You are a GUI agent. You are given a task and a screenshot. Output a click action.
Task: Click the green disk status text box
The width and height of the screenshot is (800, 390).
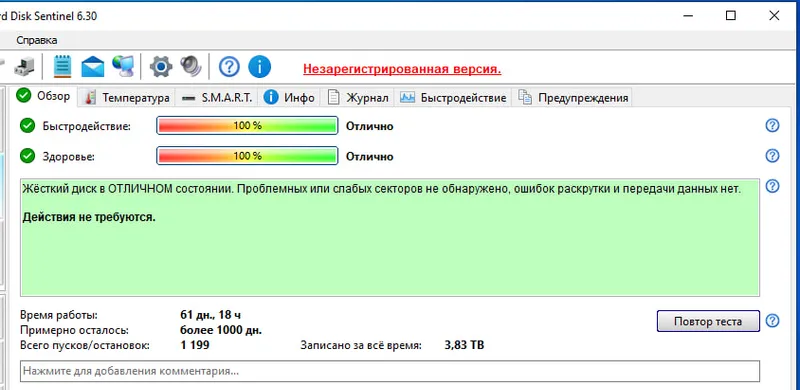point(390,237)
